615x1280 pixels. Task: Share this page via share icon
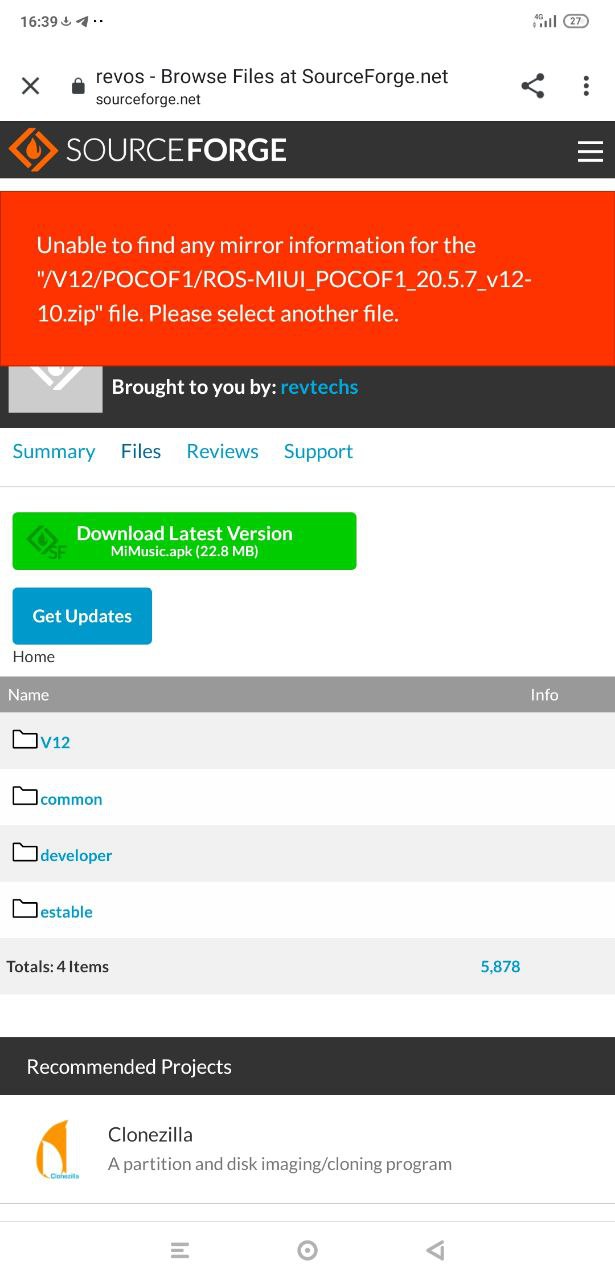533,86
